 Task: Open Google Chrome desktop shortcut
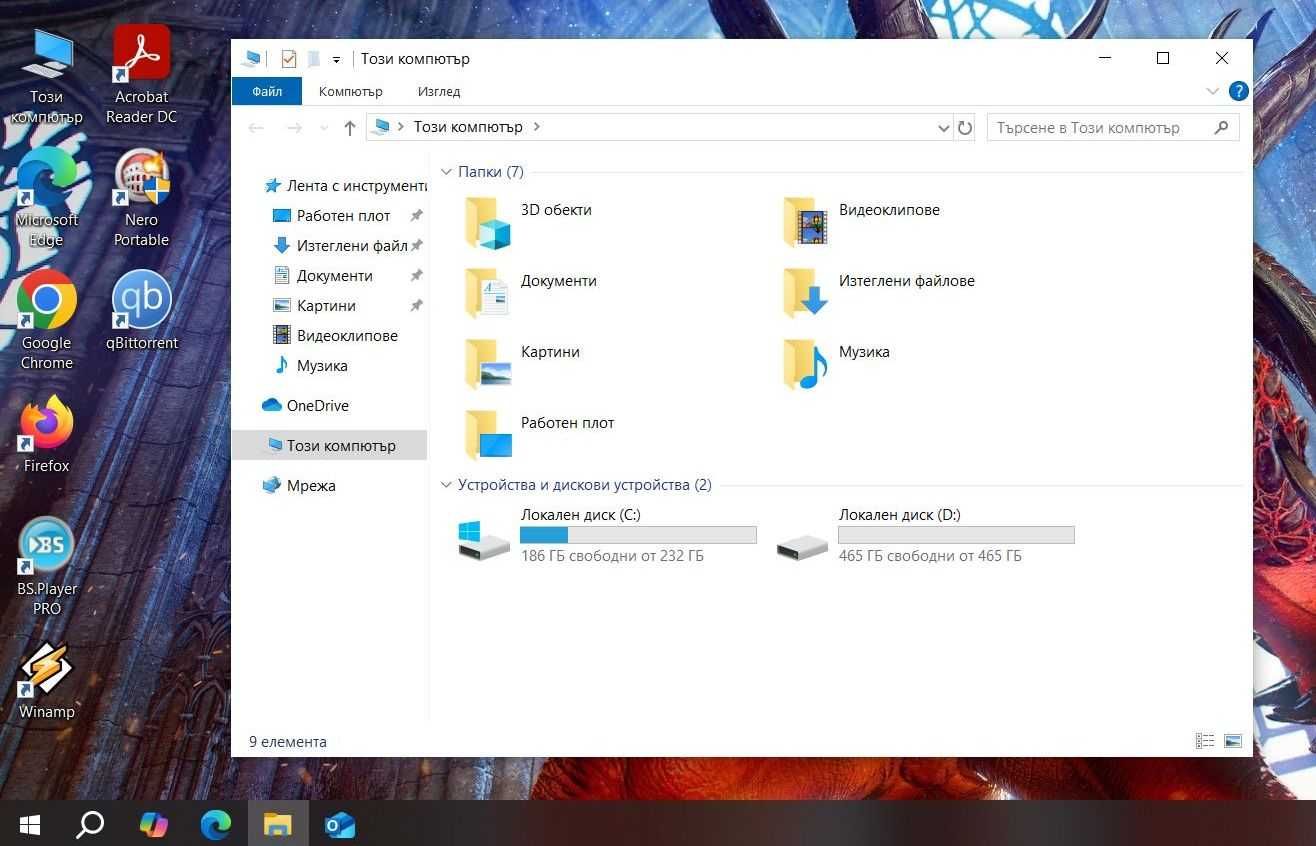pos(47,321)
